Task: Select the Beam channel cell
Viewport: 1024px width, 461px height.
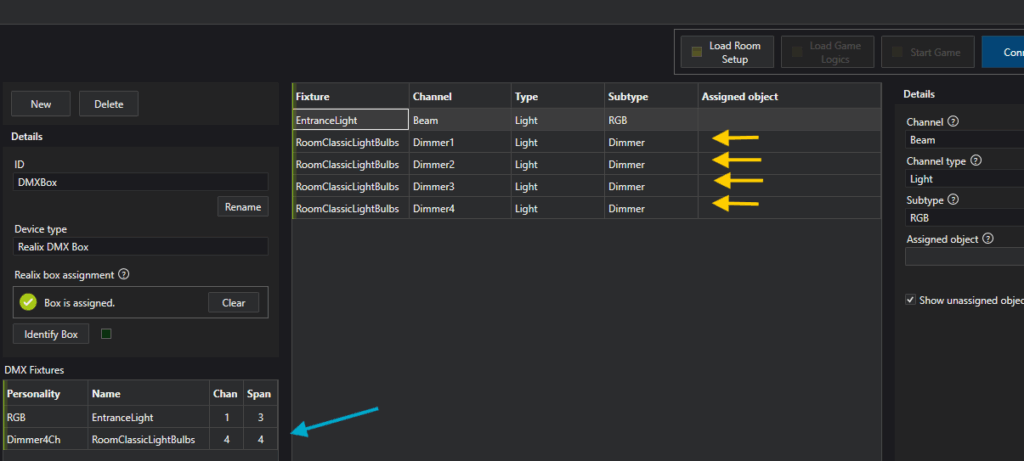Action: click(460, 120)
